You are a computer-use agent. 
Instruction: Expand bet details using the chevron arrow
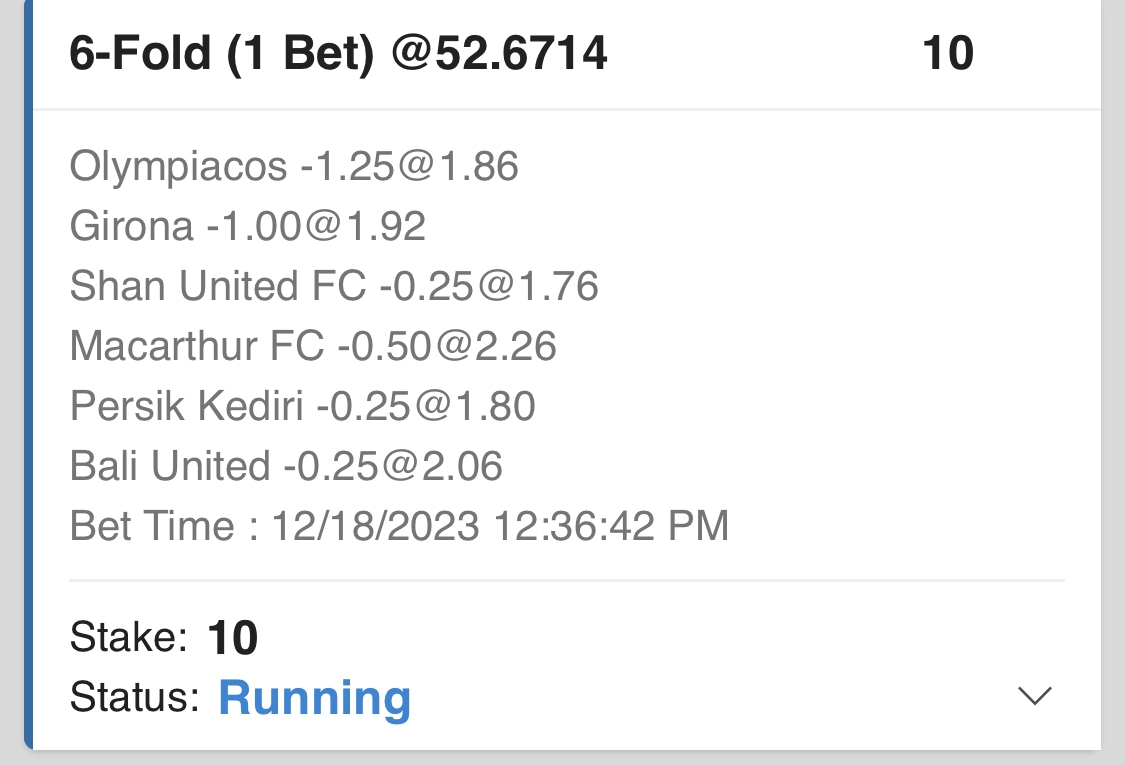tap(1034, 696)
